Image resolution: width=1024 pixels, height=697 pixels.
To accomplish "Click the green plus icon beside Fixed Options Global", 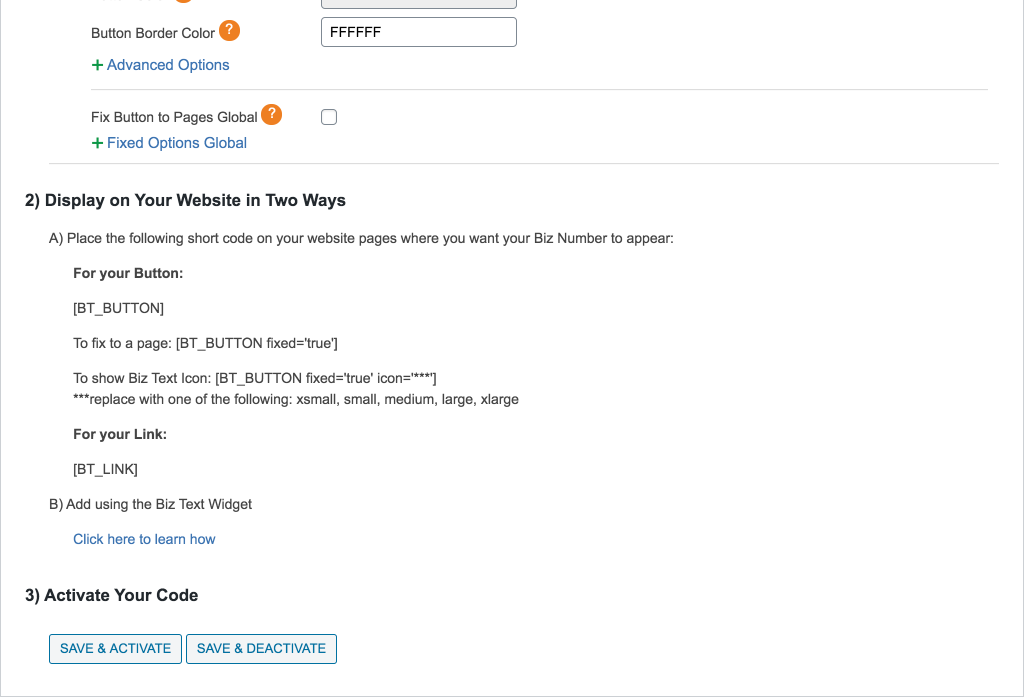I will pyautogui.click(x=97, y=143).
